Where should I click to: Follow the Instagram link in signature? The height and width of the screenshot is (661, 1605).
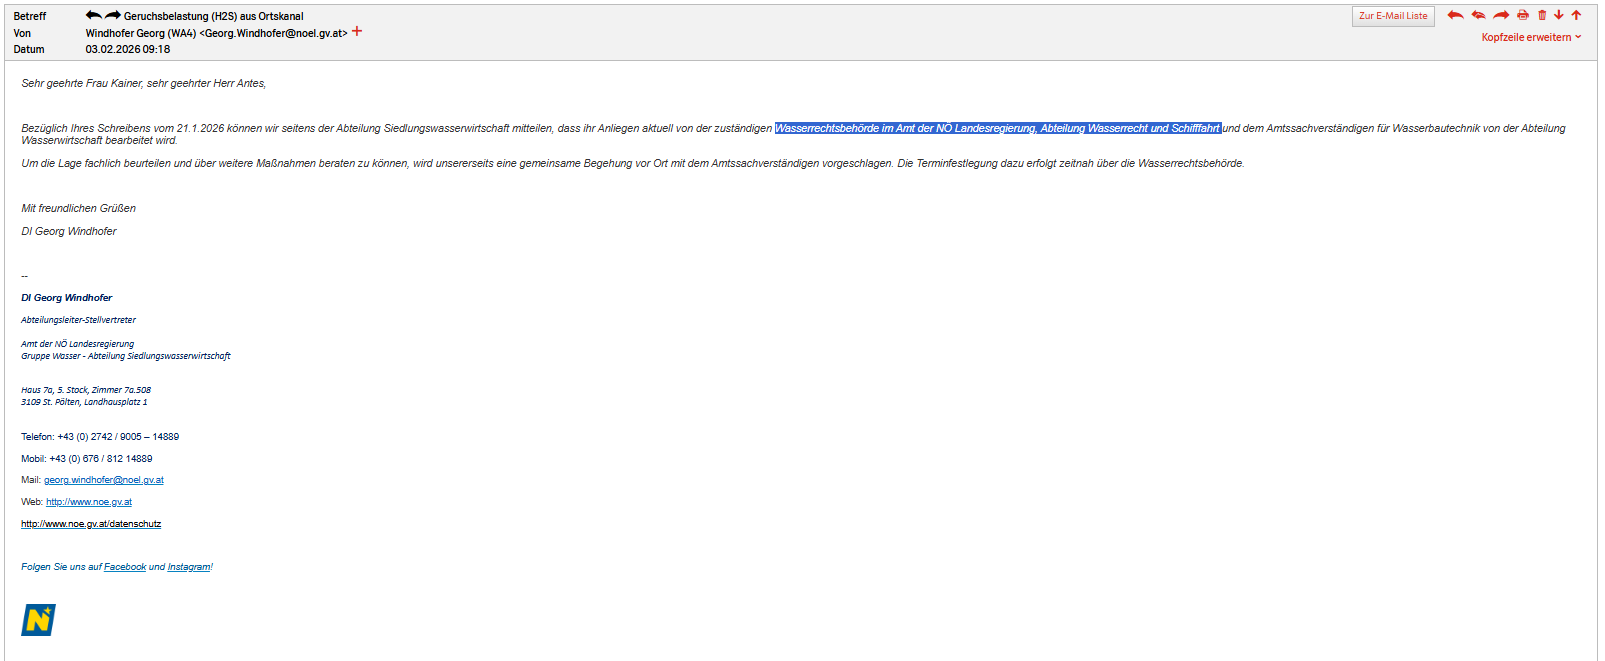pyautogui.click(x=188, y=567)
